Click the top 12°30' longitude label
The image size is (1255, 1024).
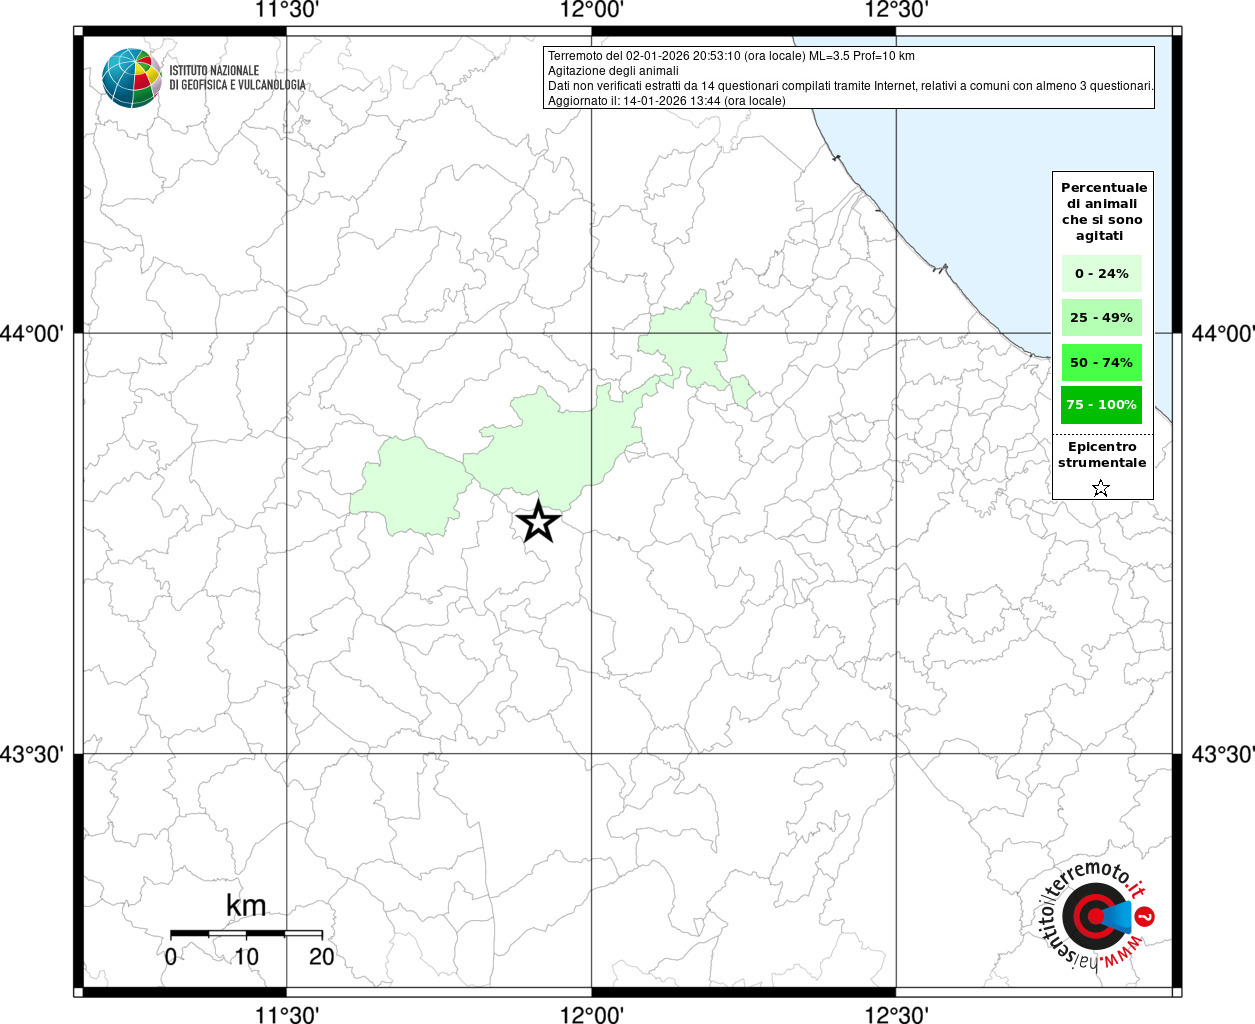pos(896,10)
